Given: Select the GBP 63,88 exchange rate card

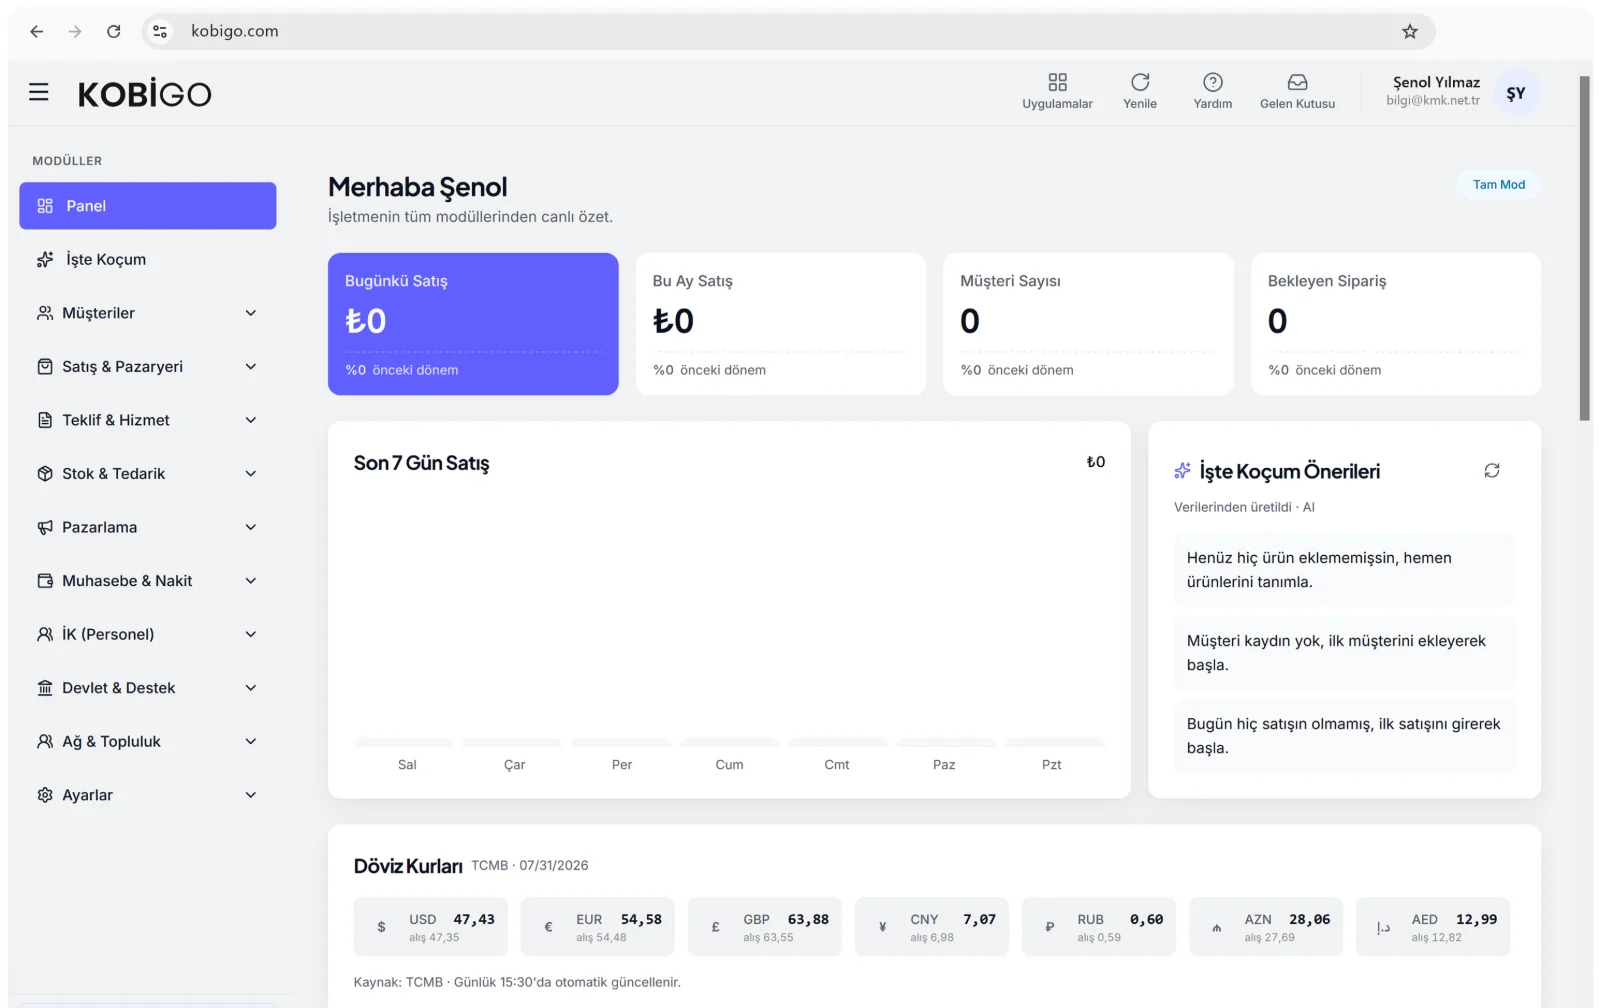Looking at the screenshot, I should coord(765,927).
